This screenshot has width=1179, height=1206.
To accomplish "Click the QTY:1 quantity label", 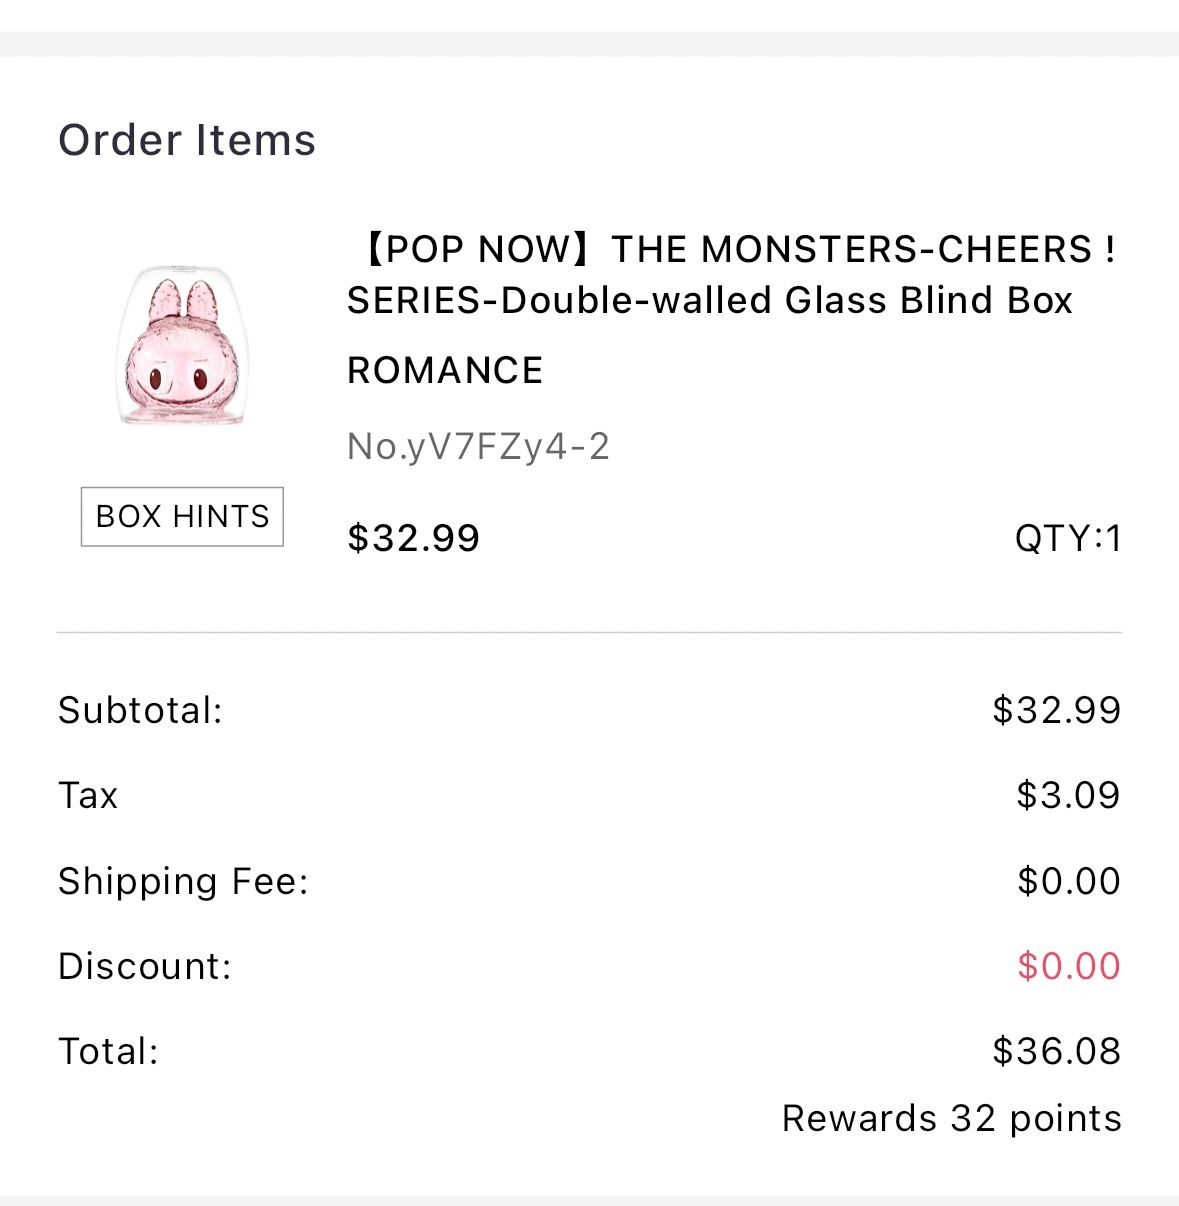I will point(1067,539).
